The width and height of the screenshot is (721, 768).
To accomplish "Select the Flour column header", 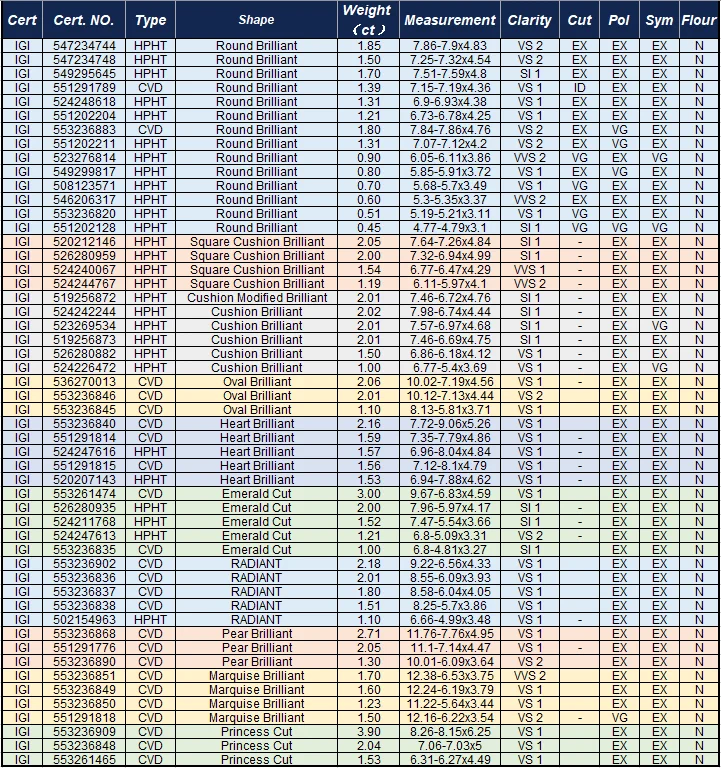I will click(x=699, y=20).
